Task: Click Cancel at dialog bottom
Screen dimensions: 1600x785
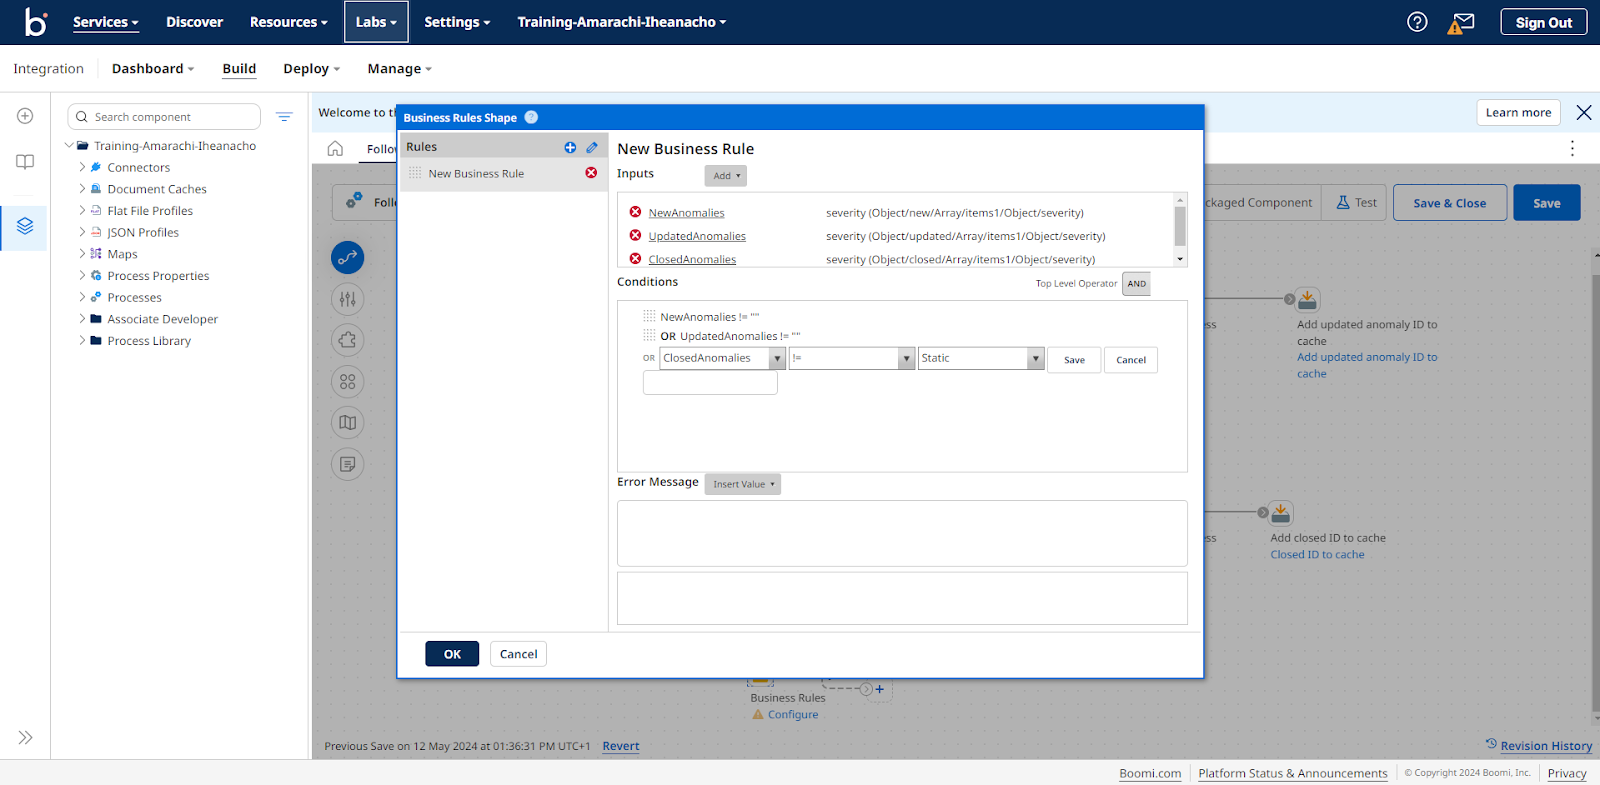Action: pos(518,654)
